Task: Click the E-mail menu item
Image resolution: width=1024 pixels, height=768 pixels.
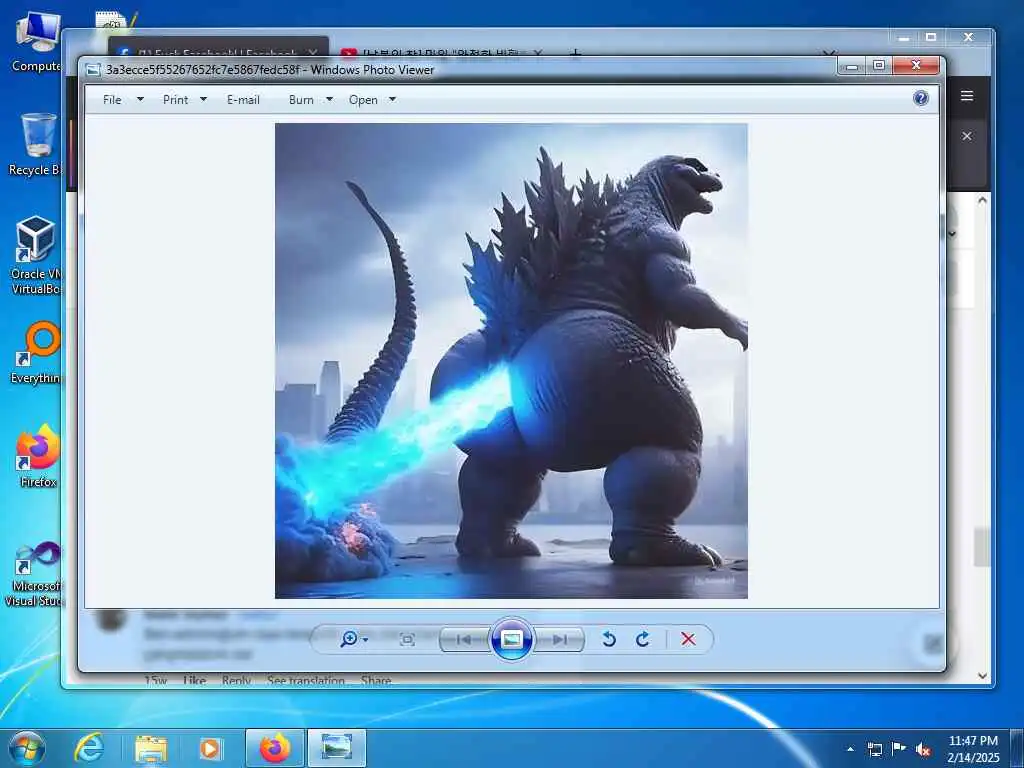Action: [243, 99]
